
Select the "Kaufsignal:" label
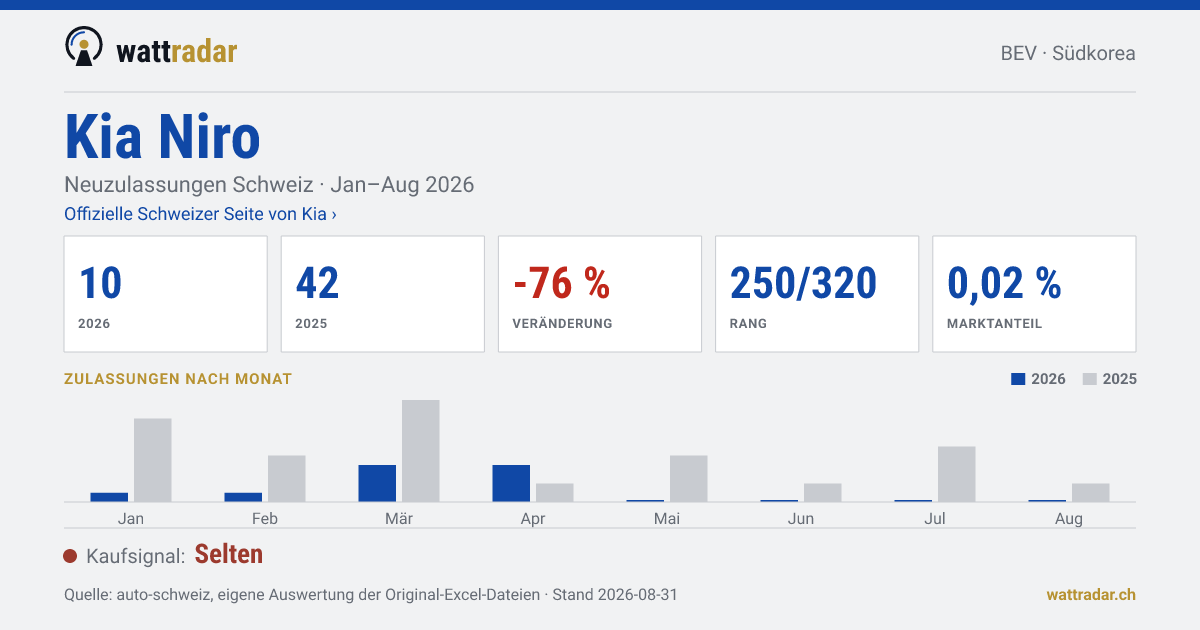(x=136, y=556)
